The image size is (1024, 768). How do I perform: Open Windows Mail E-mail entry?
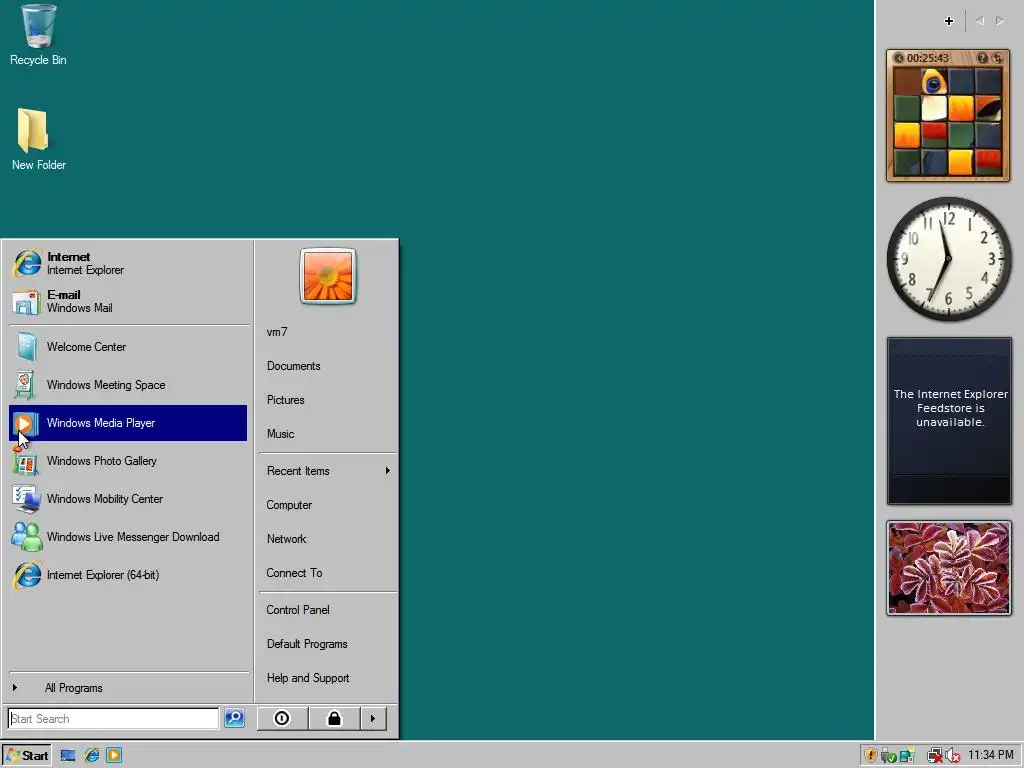(x=128, y=301)
